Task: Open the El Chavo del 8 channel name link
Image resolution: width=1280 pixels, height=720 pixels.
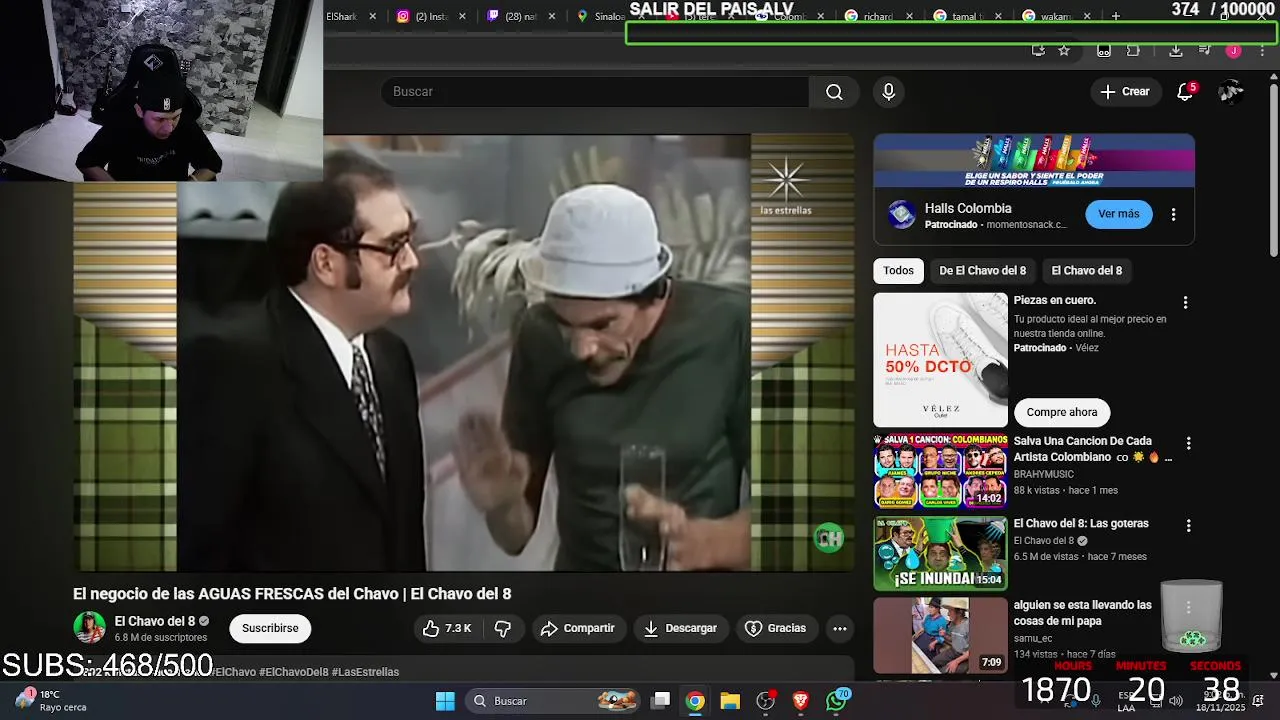Action: pyautogui.click(x=154, y=621)
